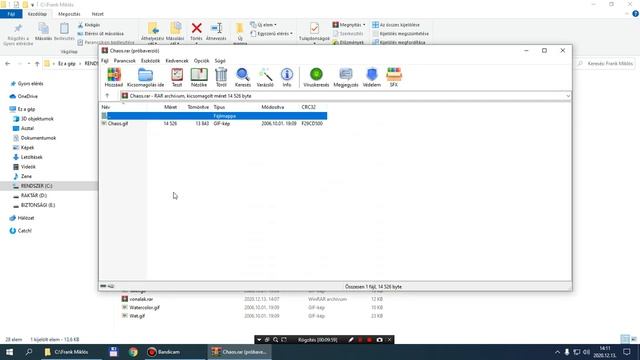Sort by Méret column header

click(171, 107)
